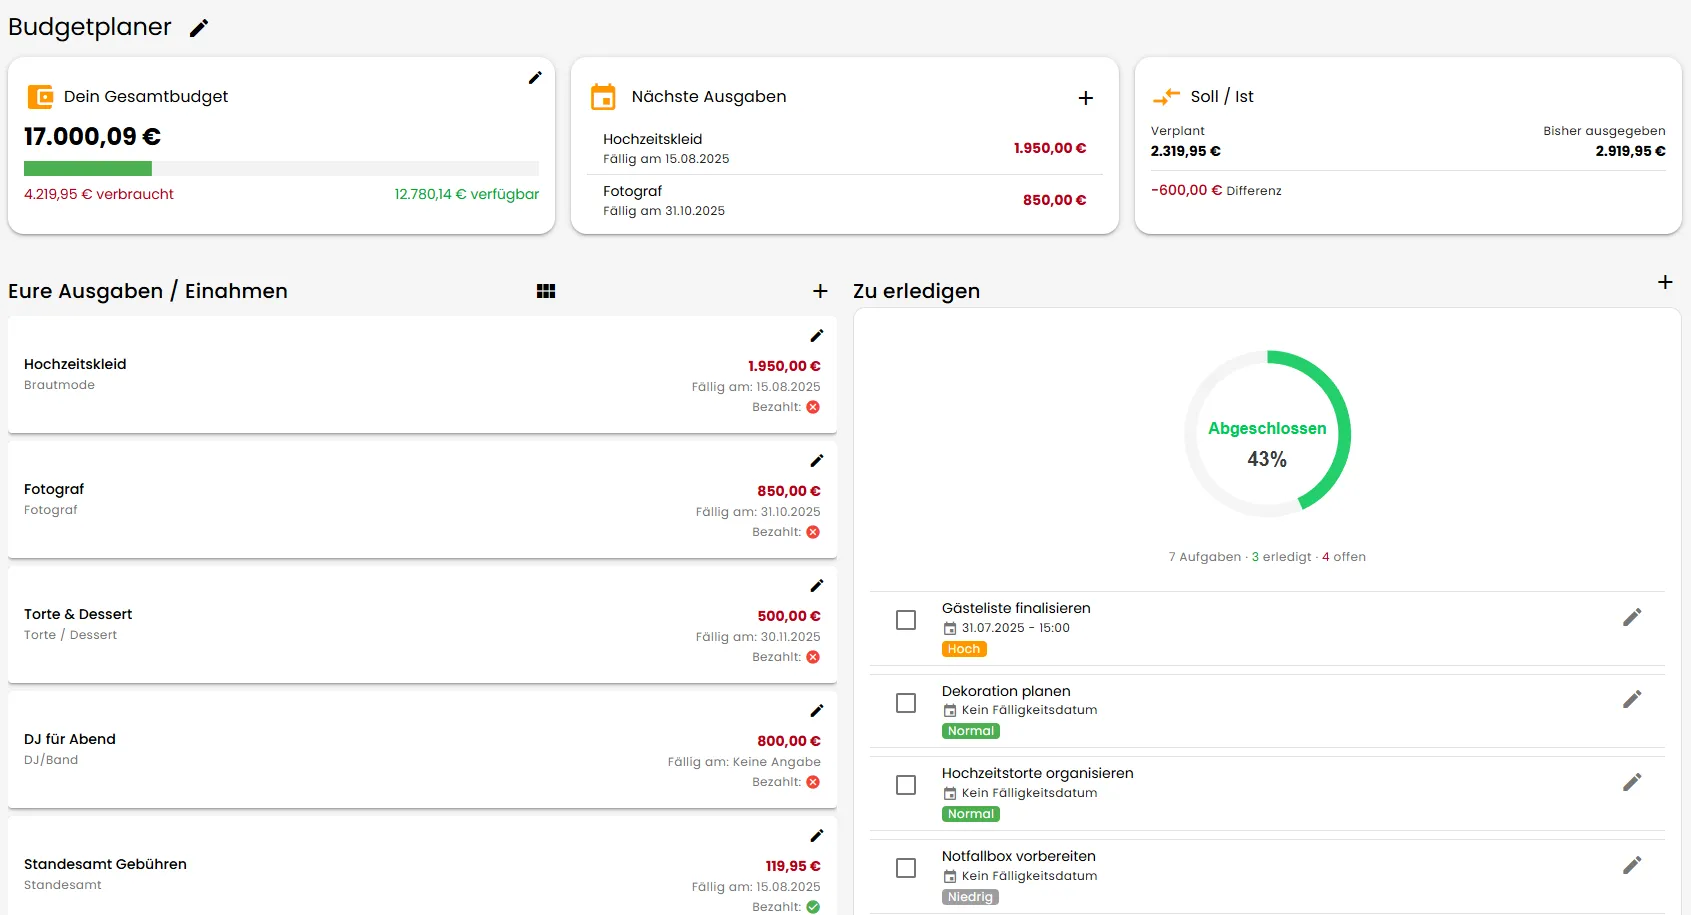The image size is (1691, 915).
Task: Edit the Notfallbox vorbereiten task
Action: 1632,866
